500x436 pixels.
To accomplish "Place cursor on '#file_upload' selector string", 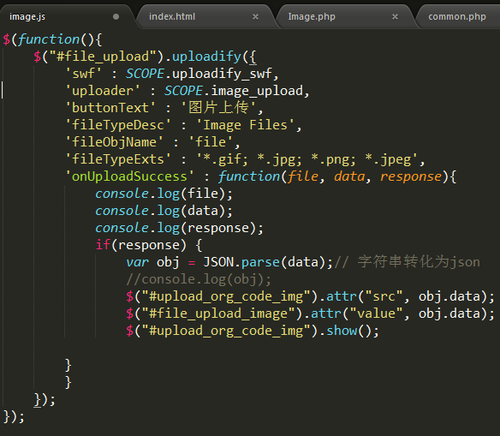I will tap(103, 56).
